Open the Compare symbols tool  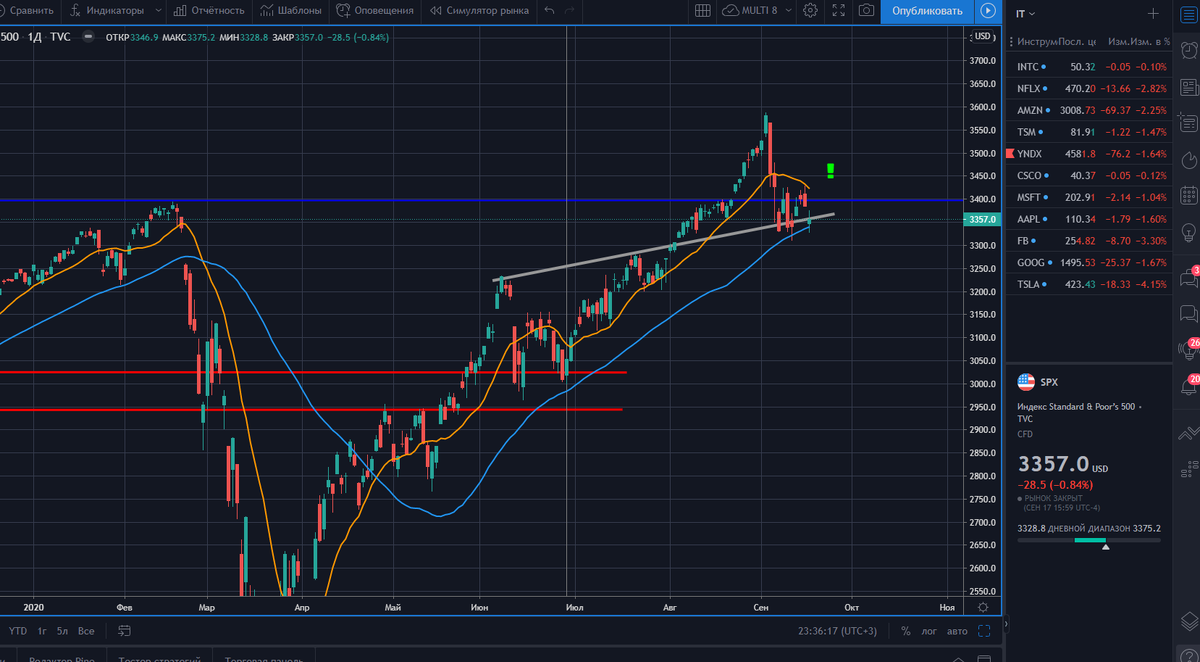(28, 11)
